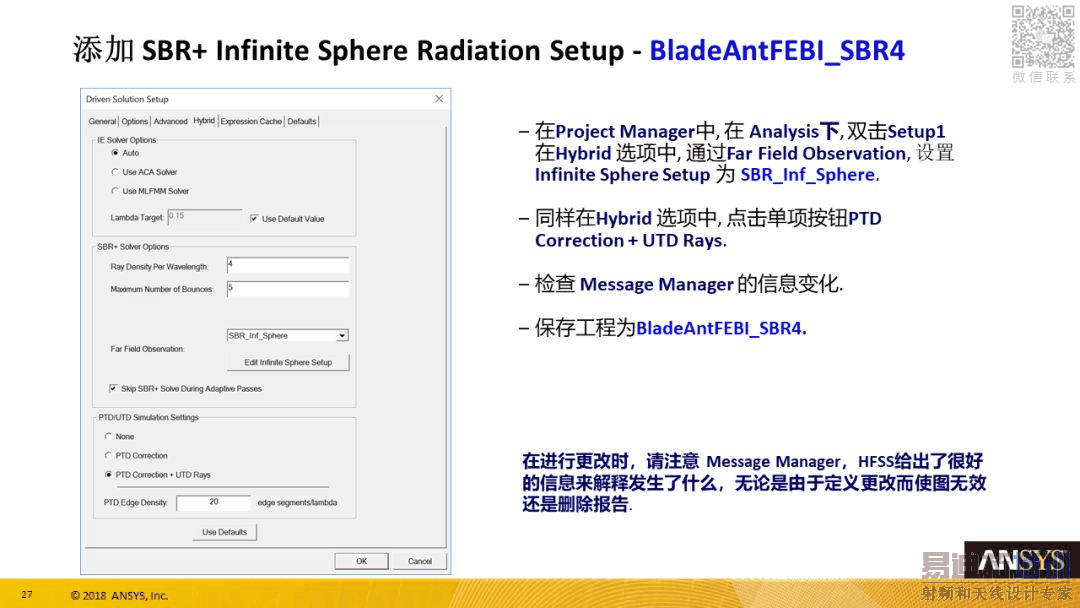Choose Use ACA Solver radio button
The width and height of the screenshot is (1080, 608).
pyautogui.click(x=115, y=172)
